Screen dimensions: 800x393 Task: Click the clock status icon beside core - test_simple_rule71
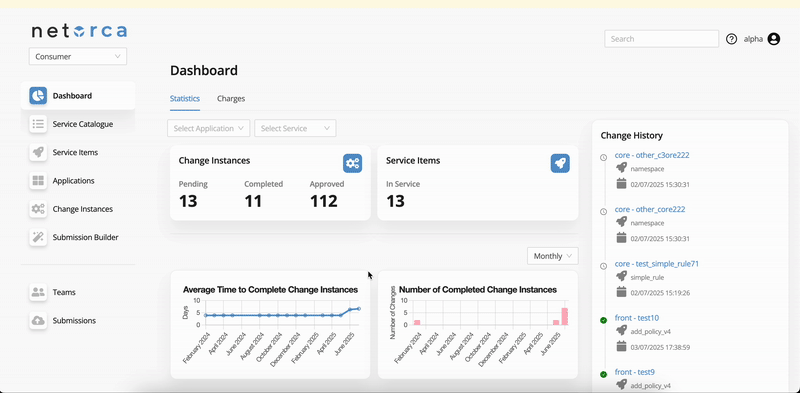click(x=604, y=266)
